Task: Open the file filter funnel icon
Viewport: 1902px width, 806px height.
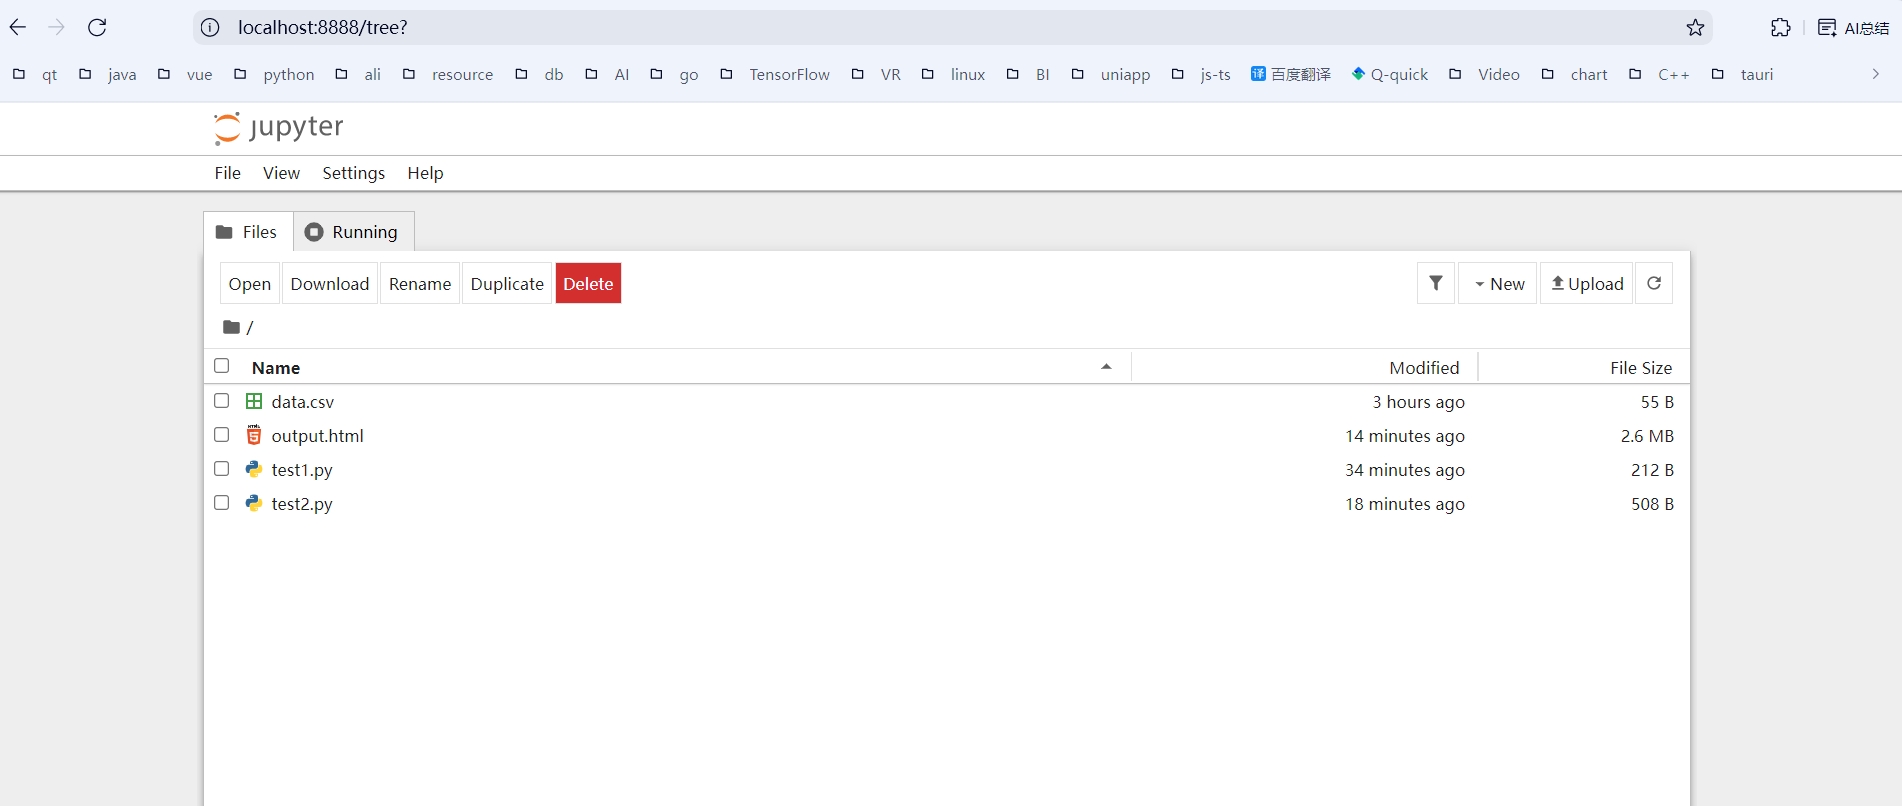Action: point(1436,283)
